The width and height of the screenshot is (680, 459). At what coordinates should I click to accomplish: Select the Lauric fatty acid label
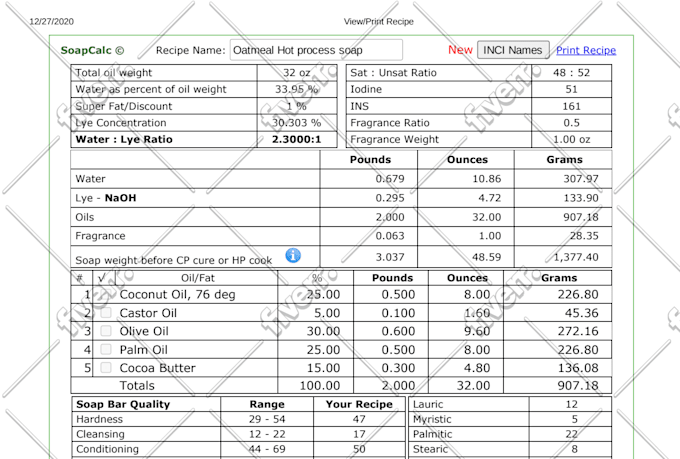(428, 404)
